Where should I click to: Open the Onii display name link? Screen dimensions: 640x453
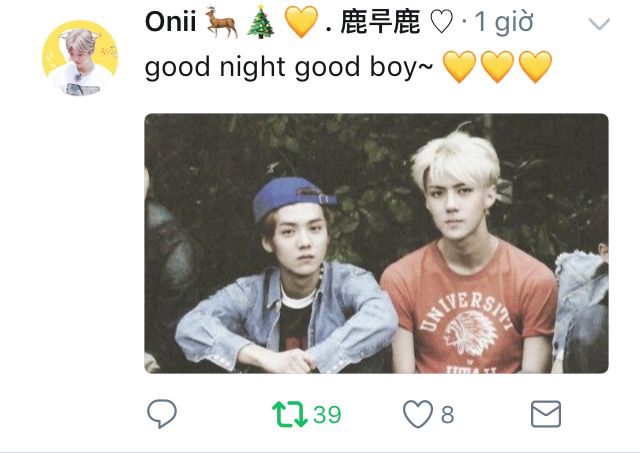tap(171, 21)
